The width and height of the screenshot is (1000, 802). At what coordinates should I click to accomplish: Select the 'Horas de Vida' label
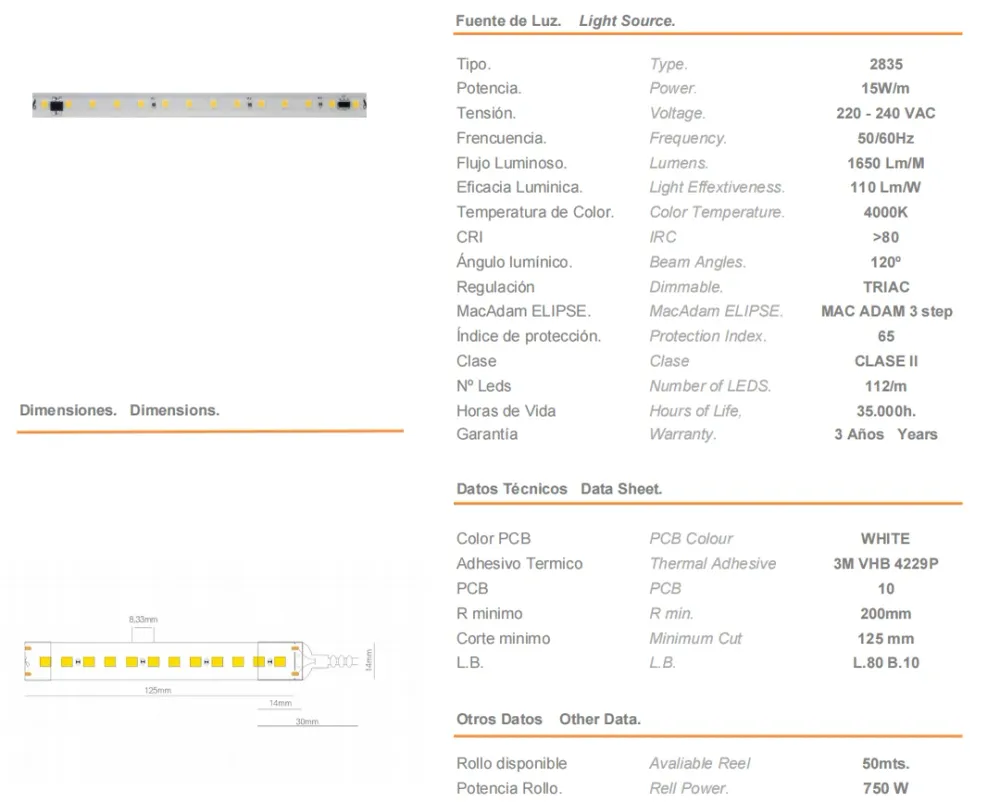[x=506, y=411]
